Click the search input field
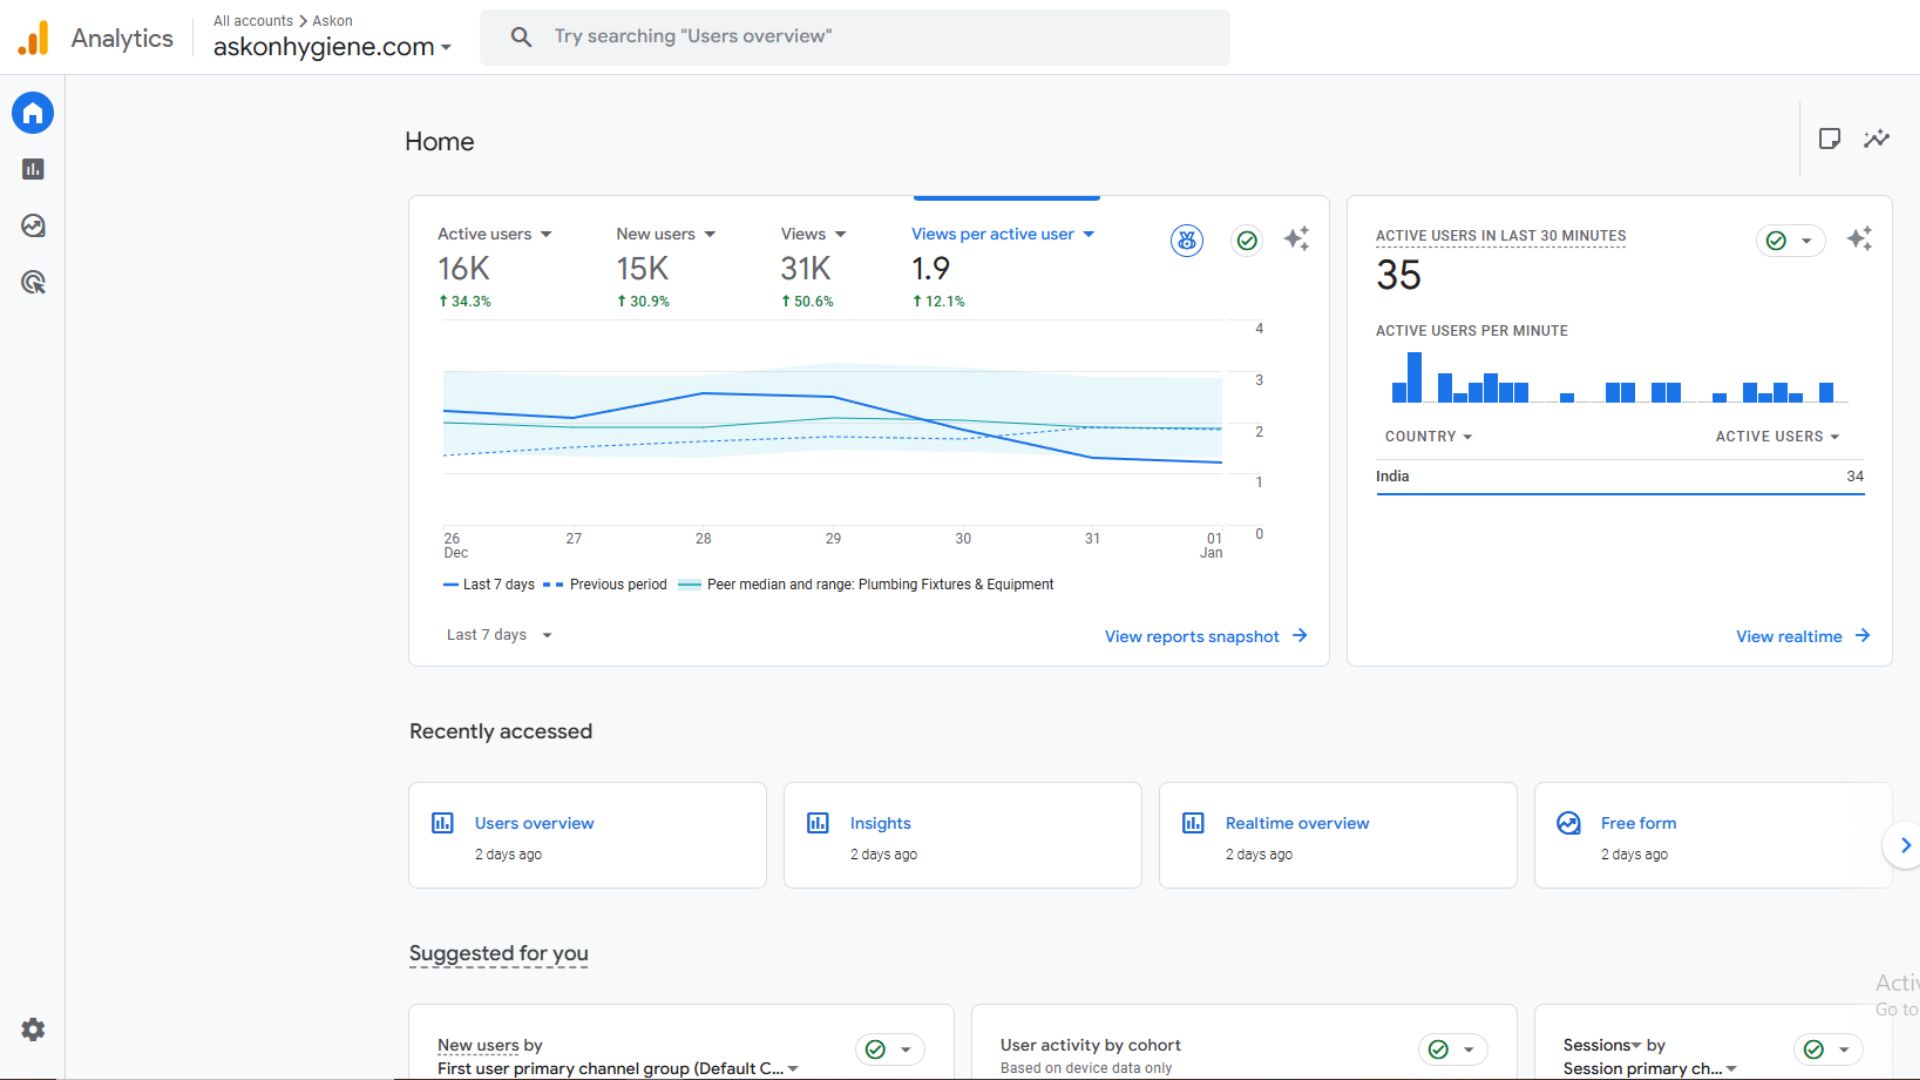The height and width of the screenshot is (1080, 1920). [855, 37]
